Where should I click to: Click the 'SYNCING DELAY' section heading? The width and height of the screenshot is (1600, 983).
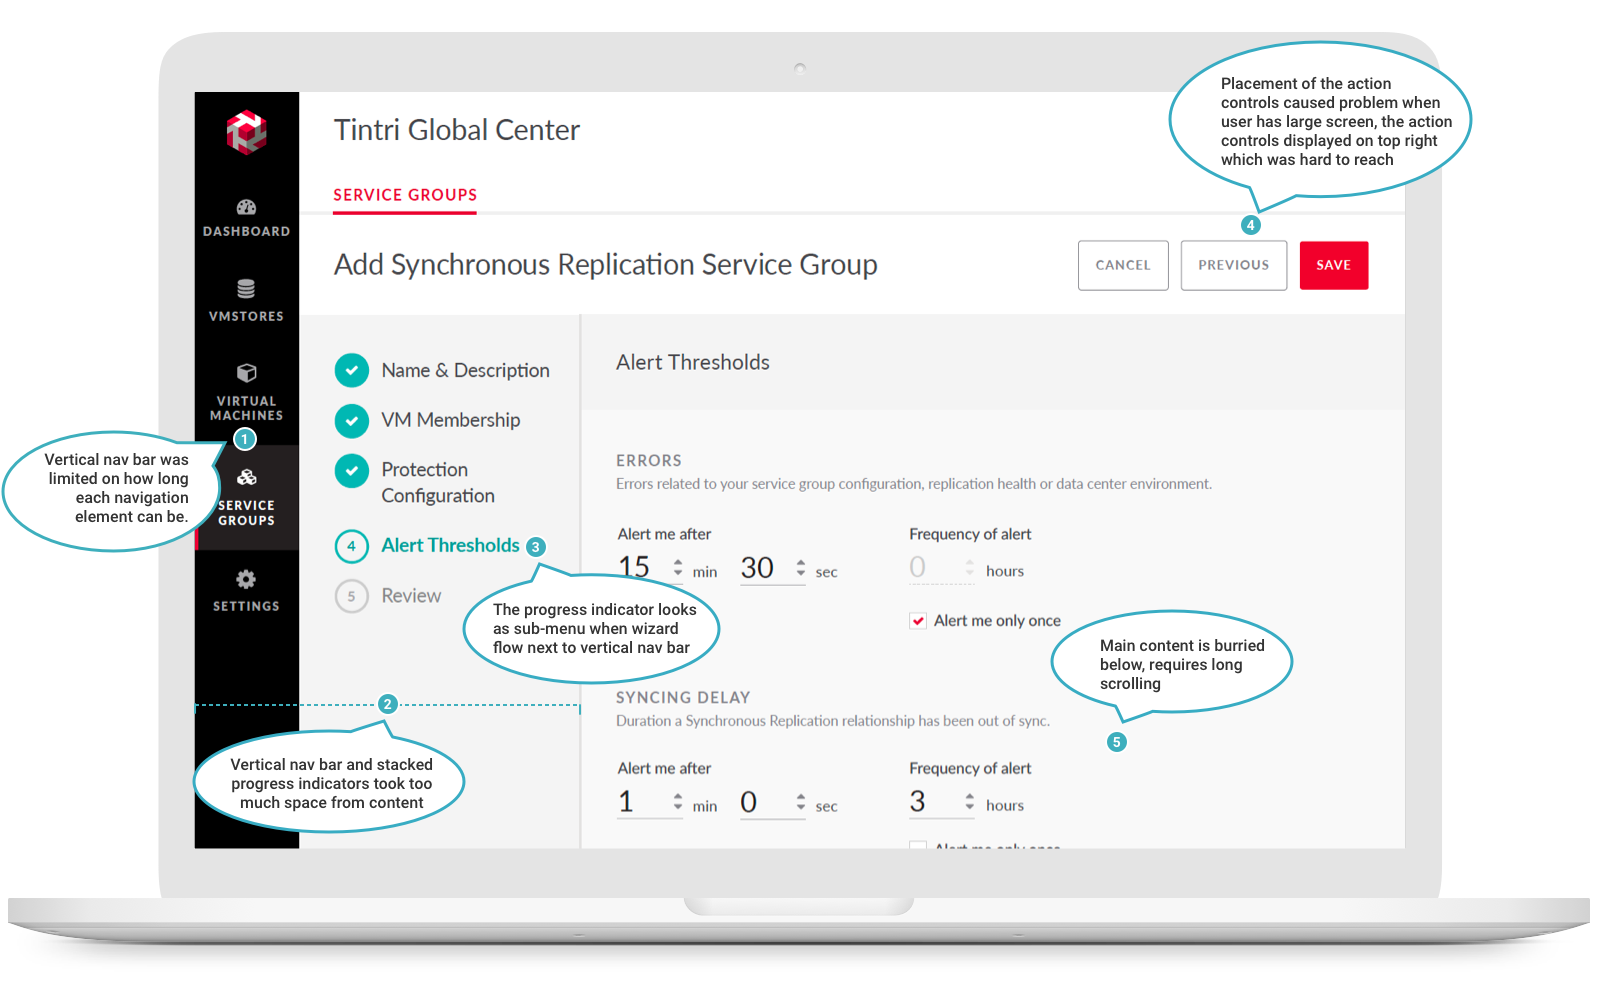point(683,698)
